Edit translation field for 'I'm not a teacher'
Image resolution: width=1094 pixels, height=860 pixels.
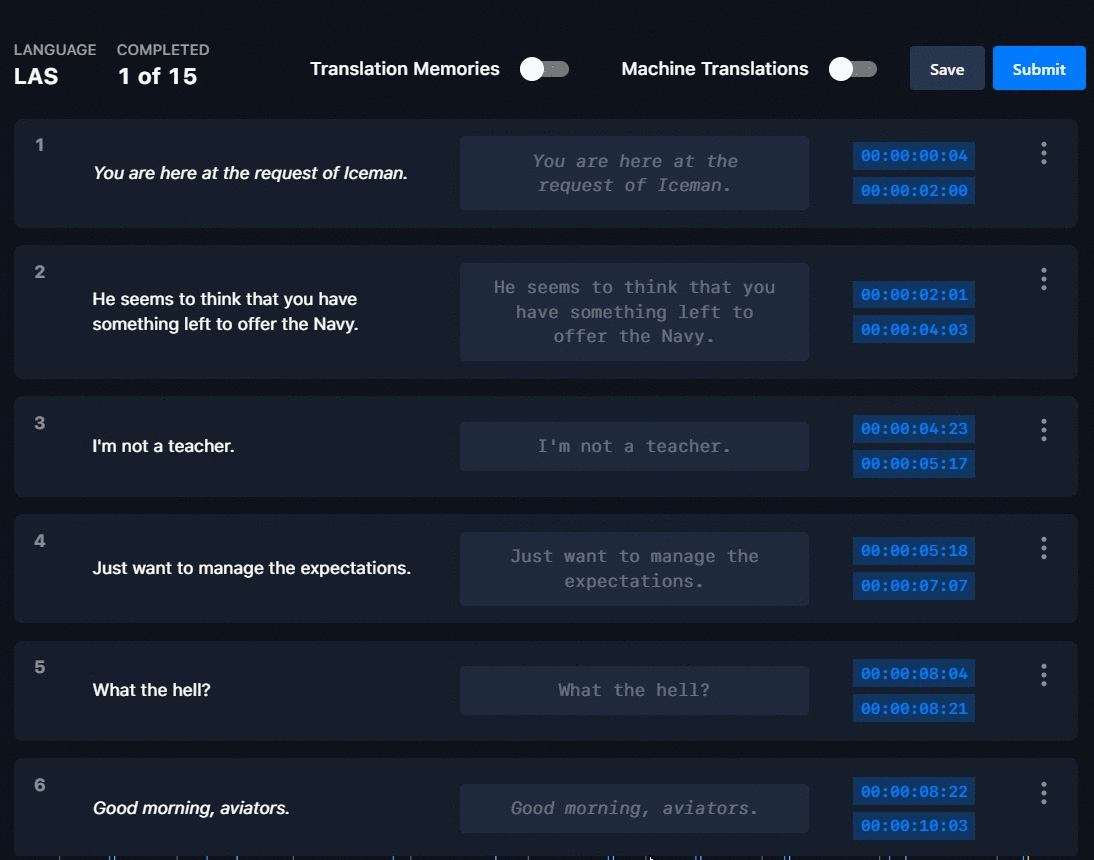634,446
